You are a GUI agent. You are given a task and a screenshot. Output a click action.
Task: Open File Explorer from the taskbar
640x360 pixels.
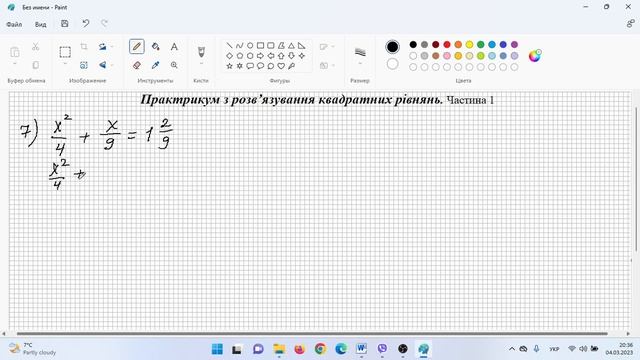pyautogui.click(x=279, y=349)
